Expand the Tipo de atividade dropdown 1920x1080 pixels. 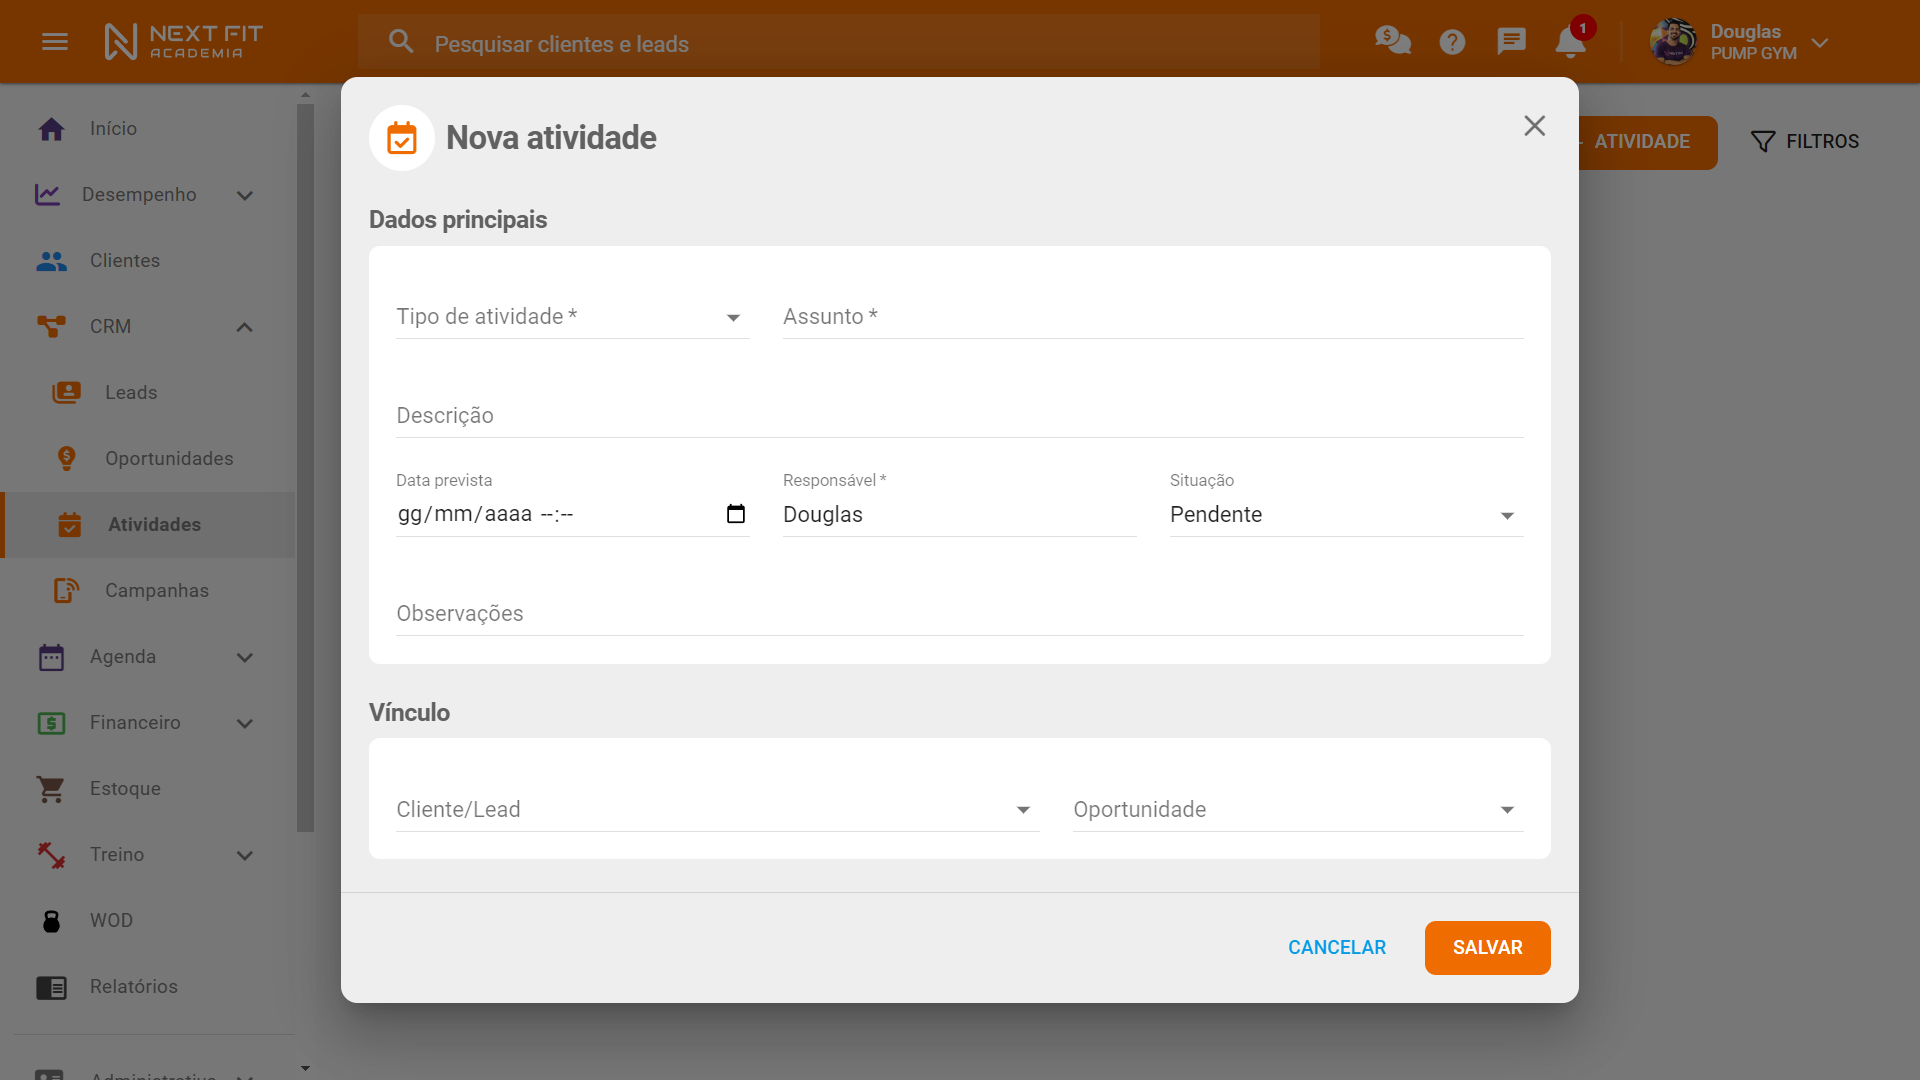click(x=733, y=318)
